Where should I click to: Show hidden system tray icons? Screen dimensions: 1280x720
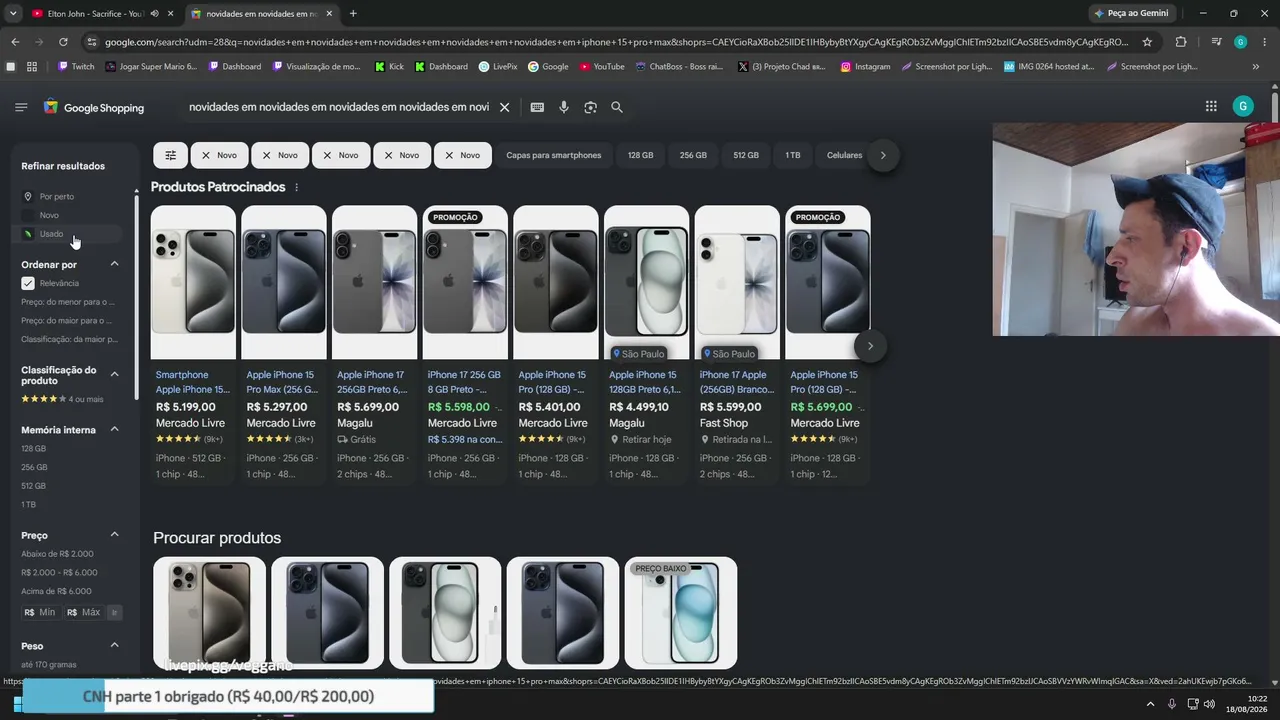(1150, 704)
